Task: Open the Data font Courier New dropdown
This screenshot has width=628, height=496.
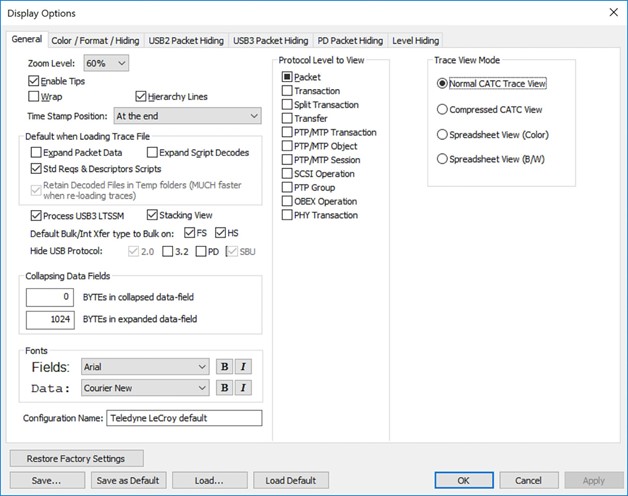Action: 145,388
